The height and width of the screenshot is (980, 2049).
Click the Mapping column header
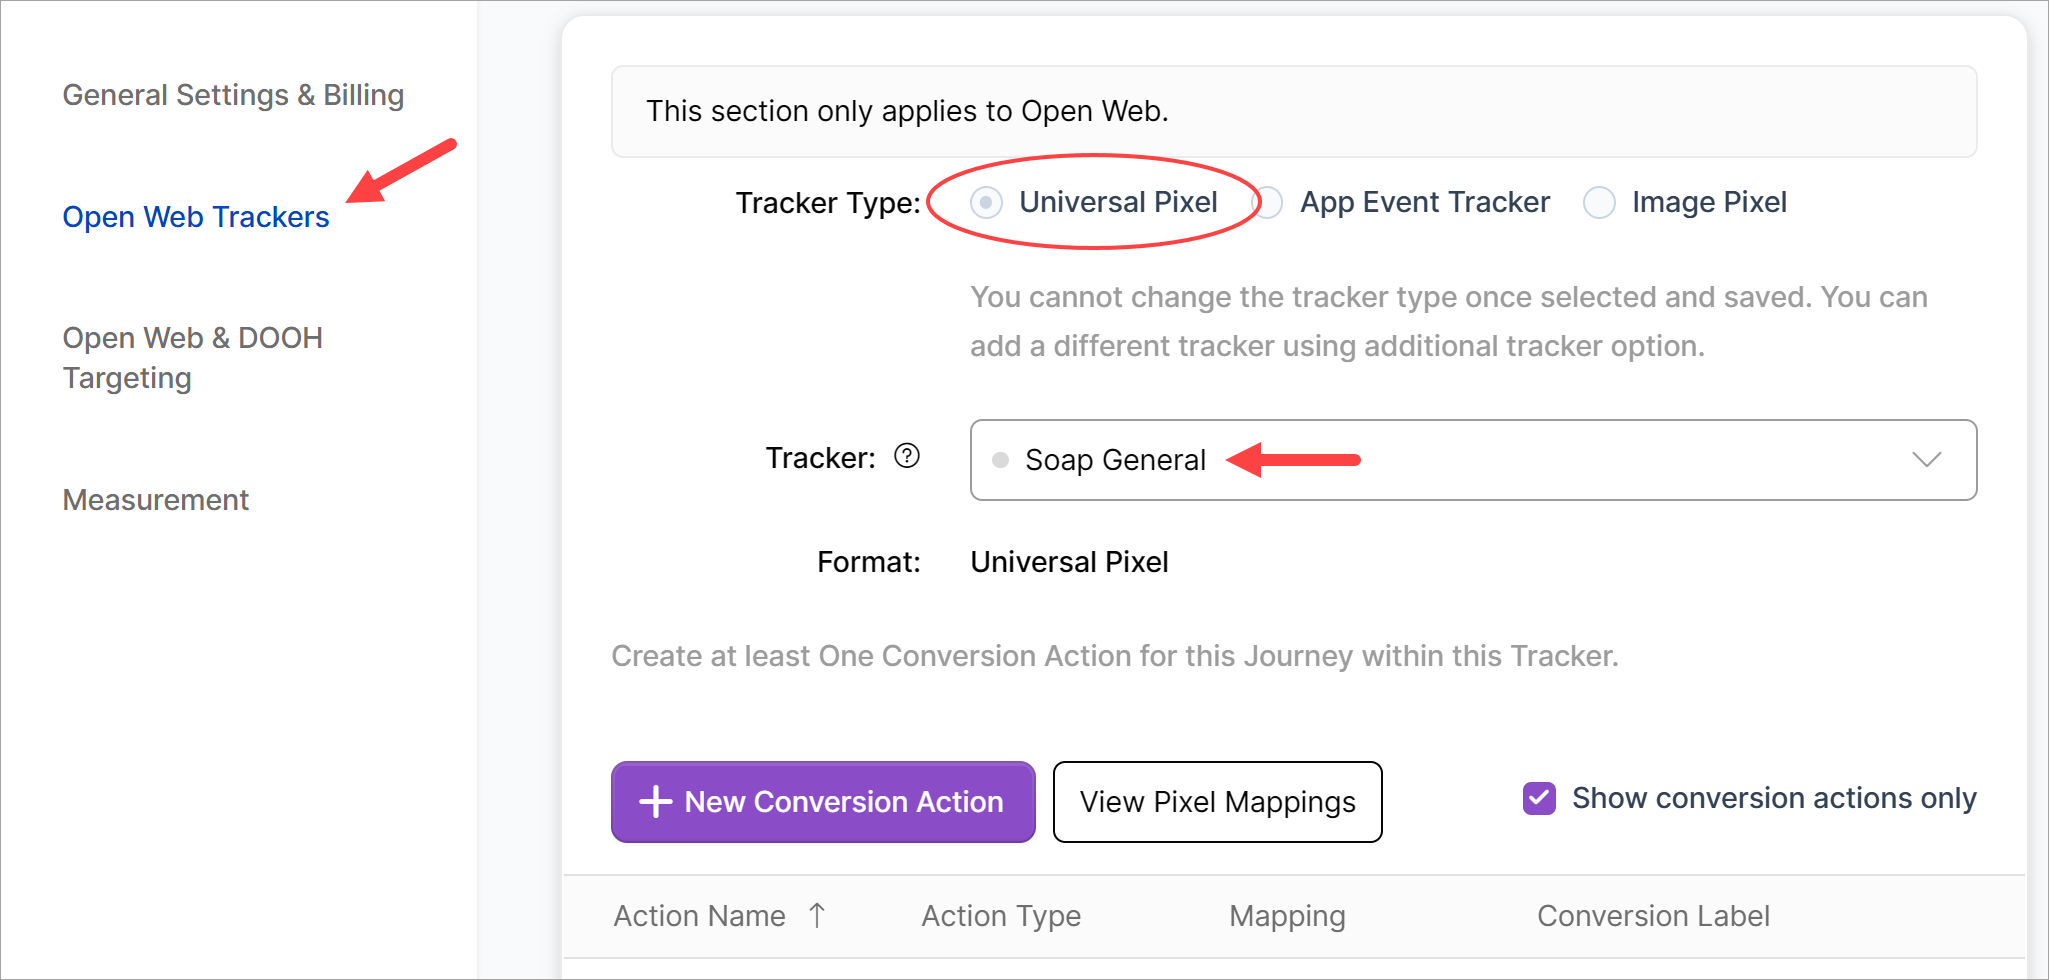[1287, 916]
